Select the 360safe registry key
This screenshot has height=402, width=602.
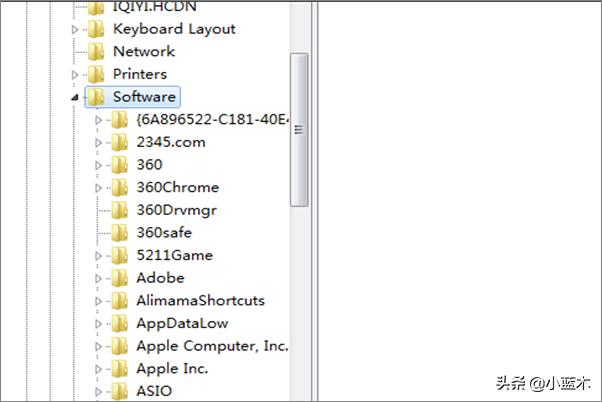(x=165, y=232)
